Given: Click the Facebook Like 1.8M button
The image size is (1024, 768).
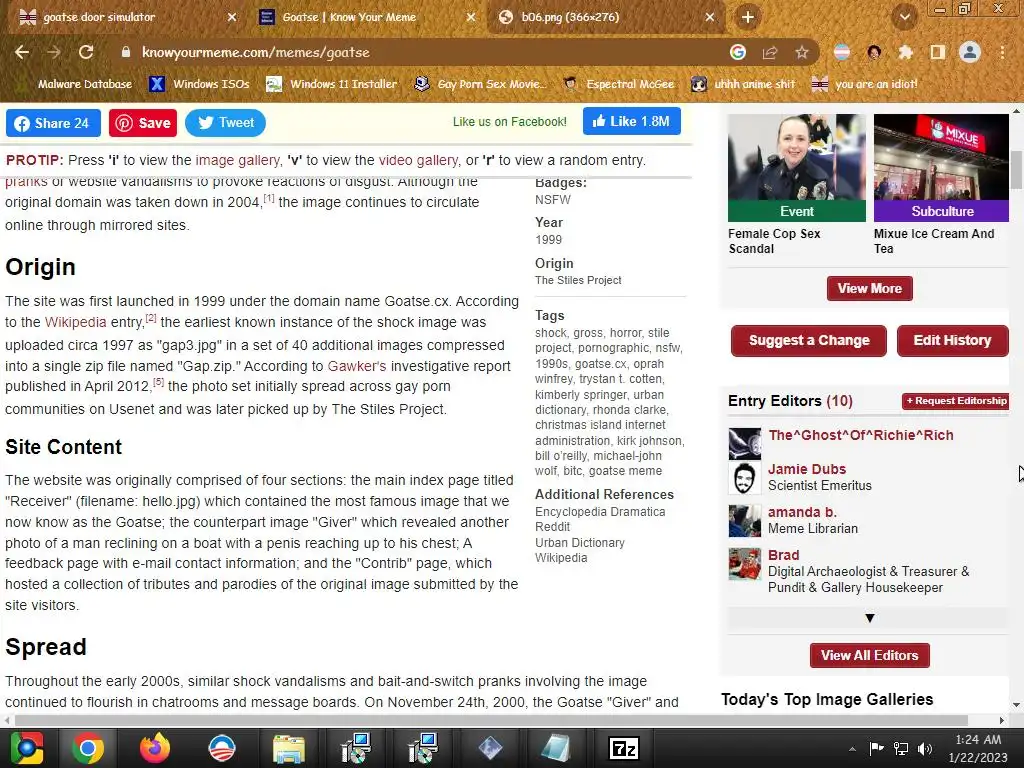Looking at the screenshot, I should (632, 121).
